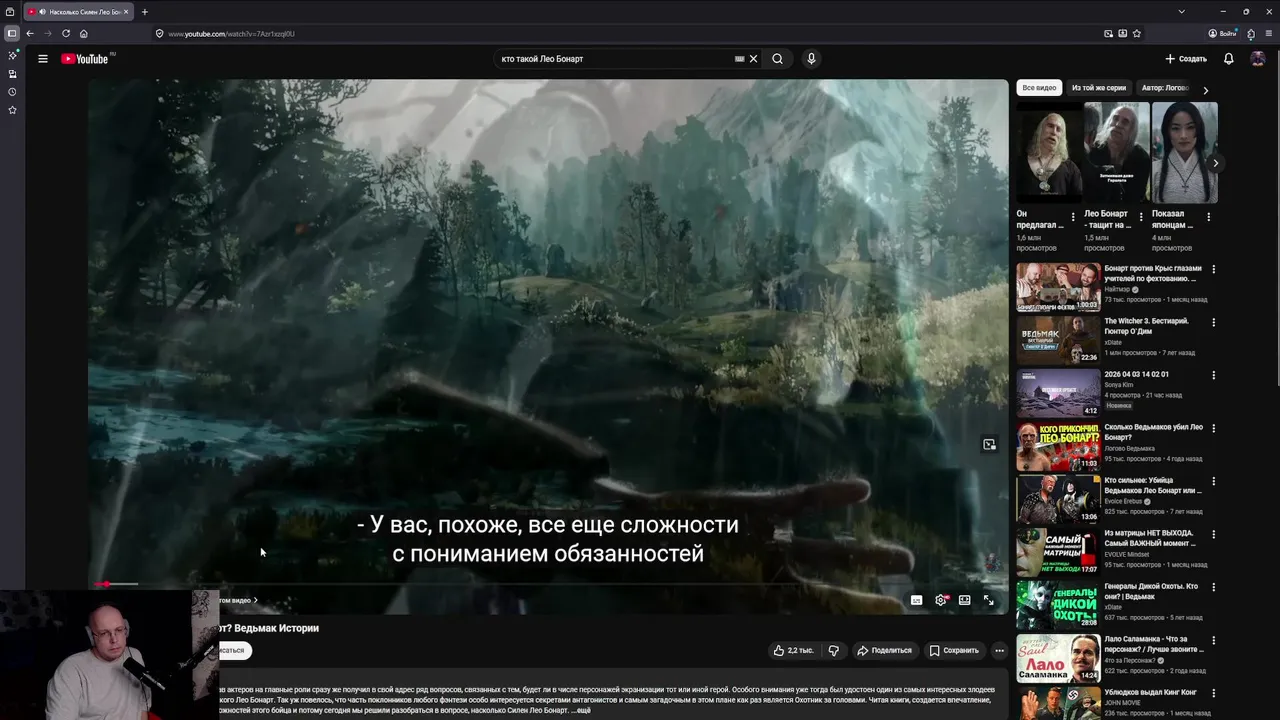Close the YouTube browser tab
1280x720 pixels.
tap(126, 12)
